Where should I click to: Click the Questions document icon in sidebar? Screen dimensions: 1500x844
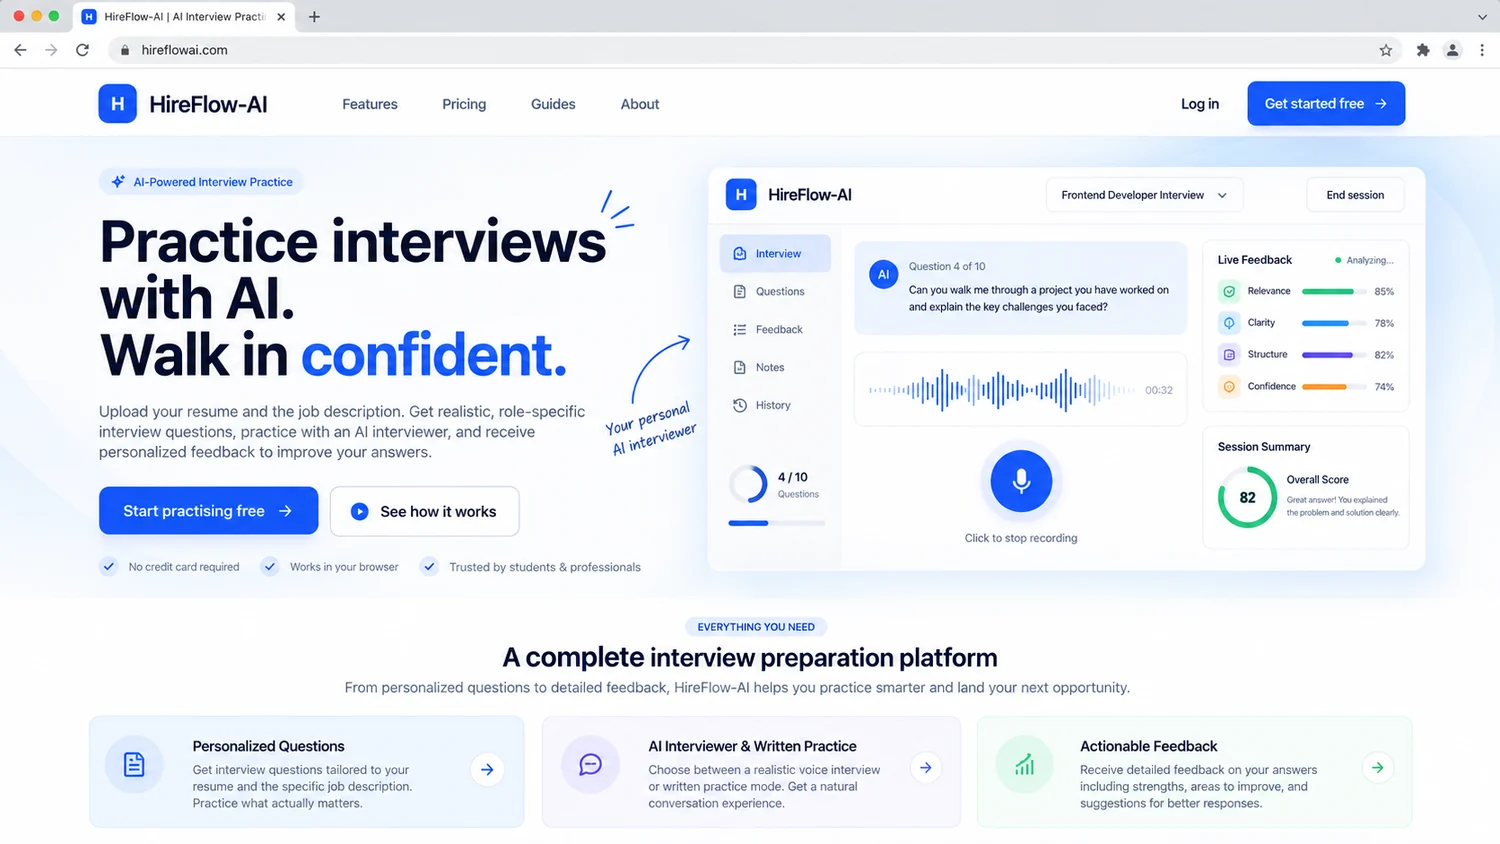click(740, 292)
